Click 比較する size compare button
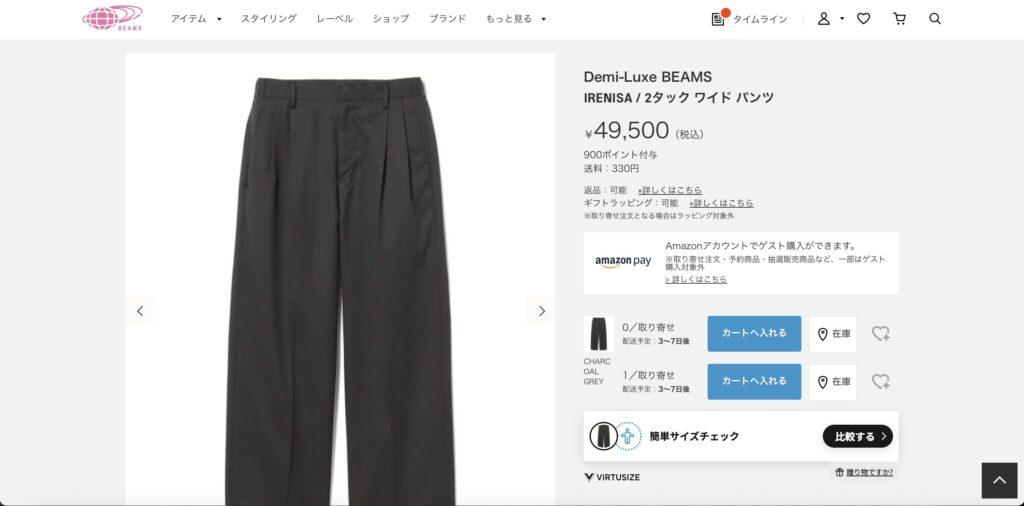1024x506 pixels. [x=857, y=436]
